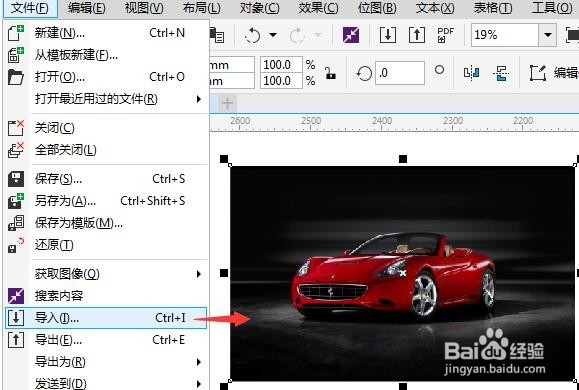Image resolution: width=579 pixels, height=390 pixels.
Task: Choose 新建(N)... from the file menu
Action: tap(106, 33)
